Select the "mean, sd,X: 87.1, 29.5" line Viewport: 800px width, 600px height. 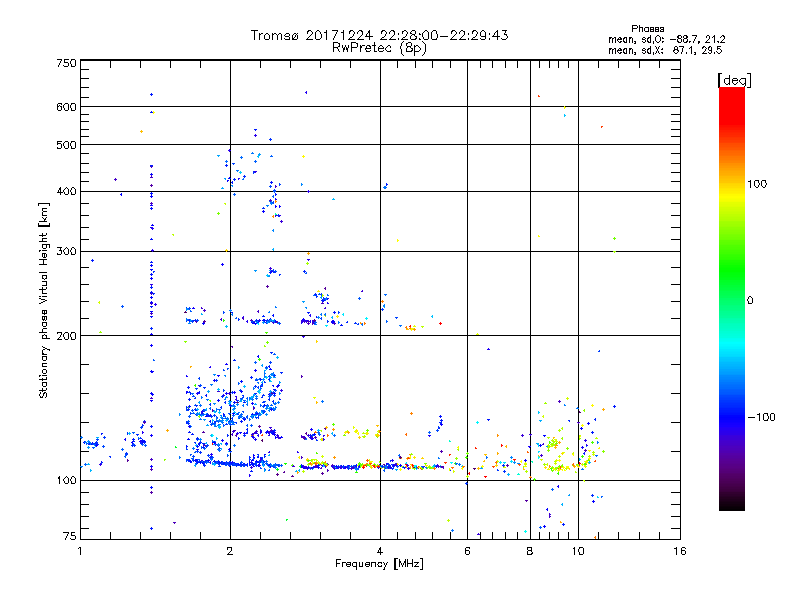(x=665, y=50)
